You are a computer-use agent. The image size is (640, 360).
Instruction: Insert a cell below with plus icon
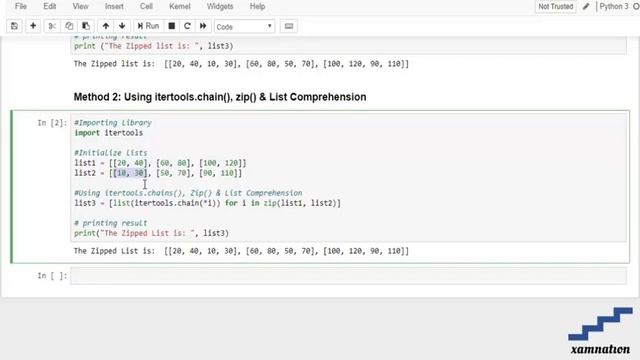(33, 26)
